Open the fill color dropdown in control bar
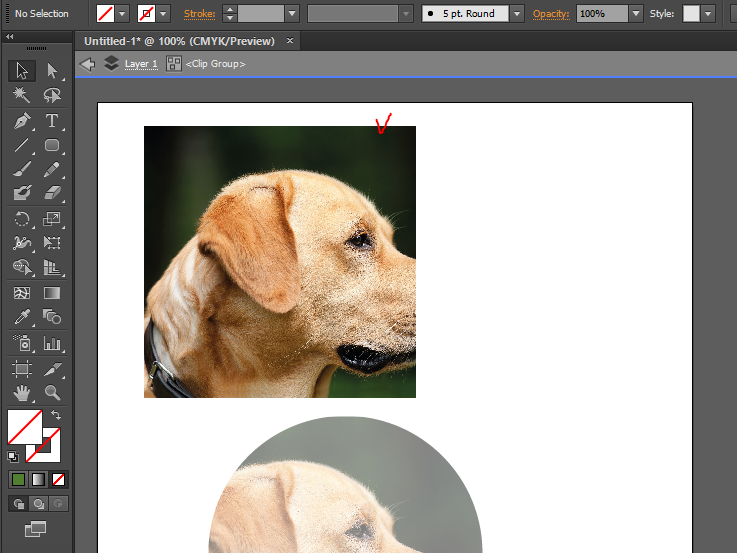Image resolution: width=737 pixels, height=553 pixels. tap(122, 14)
